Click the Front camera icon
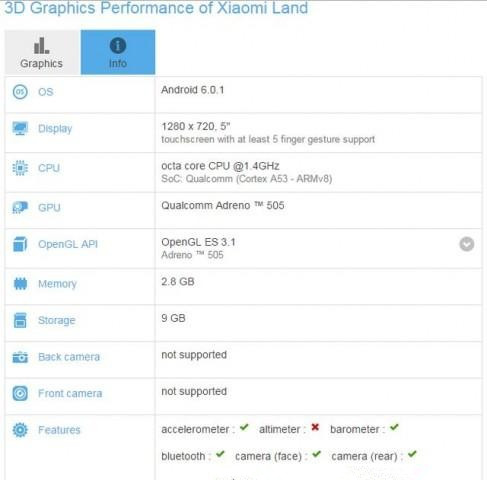Image resolution: width=487 pixels, height=480 pixels. click(20, 393)
